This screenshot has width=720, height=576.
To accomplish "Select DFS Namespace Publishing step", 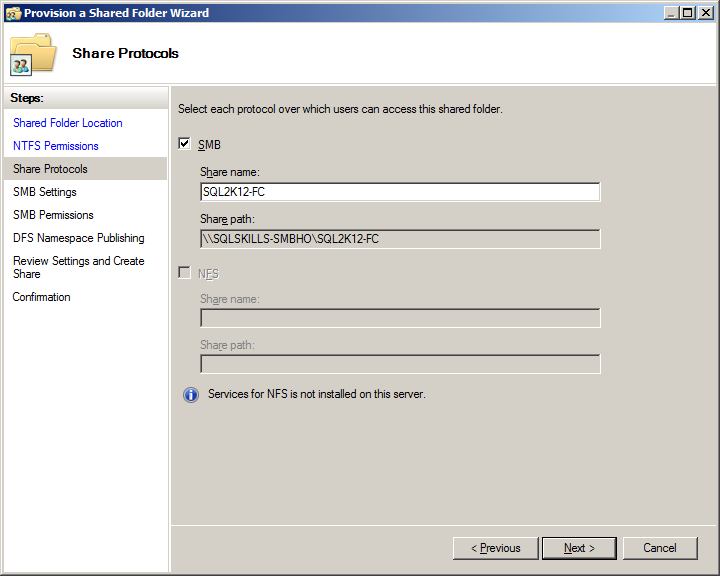I will pos(79,238).
